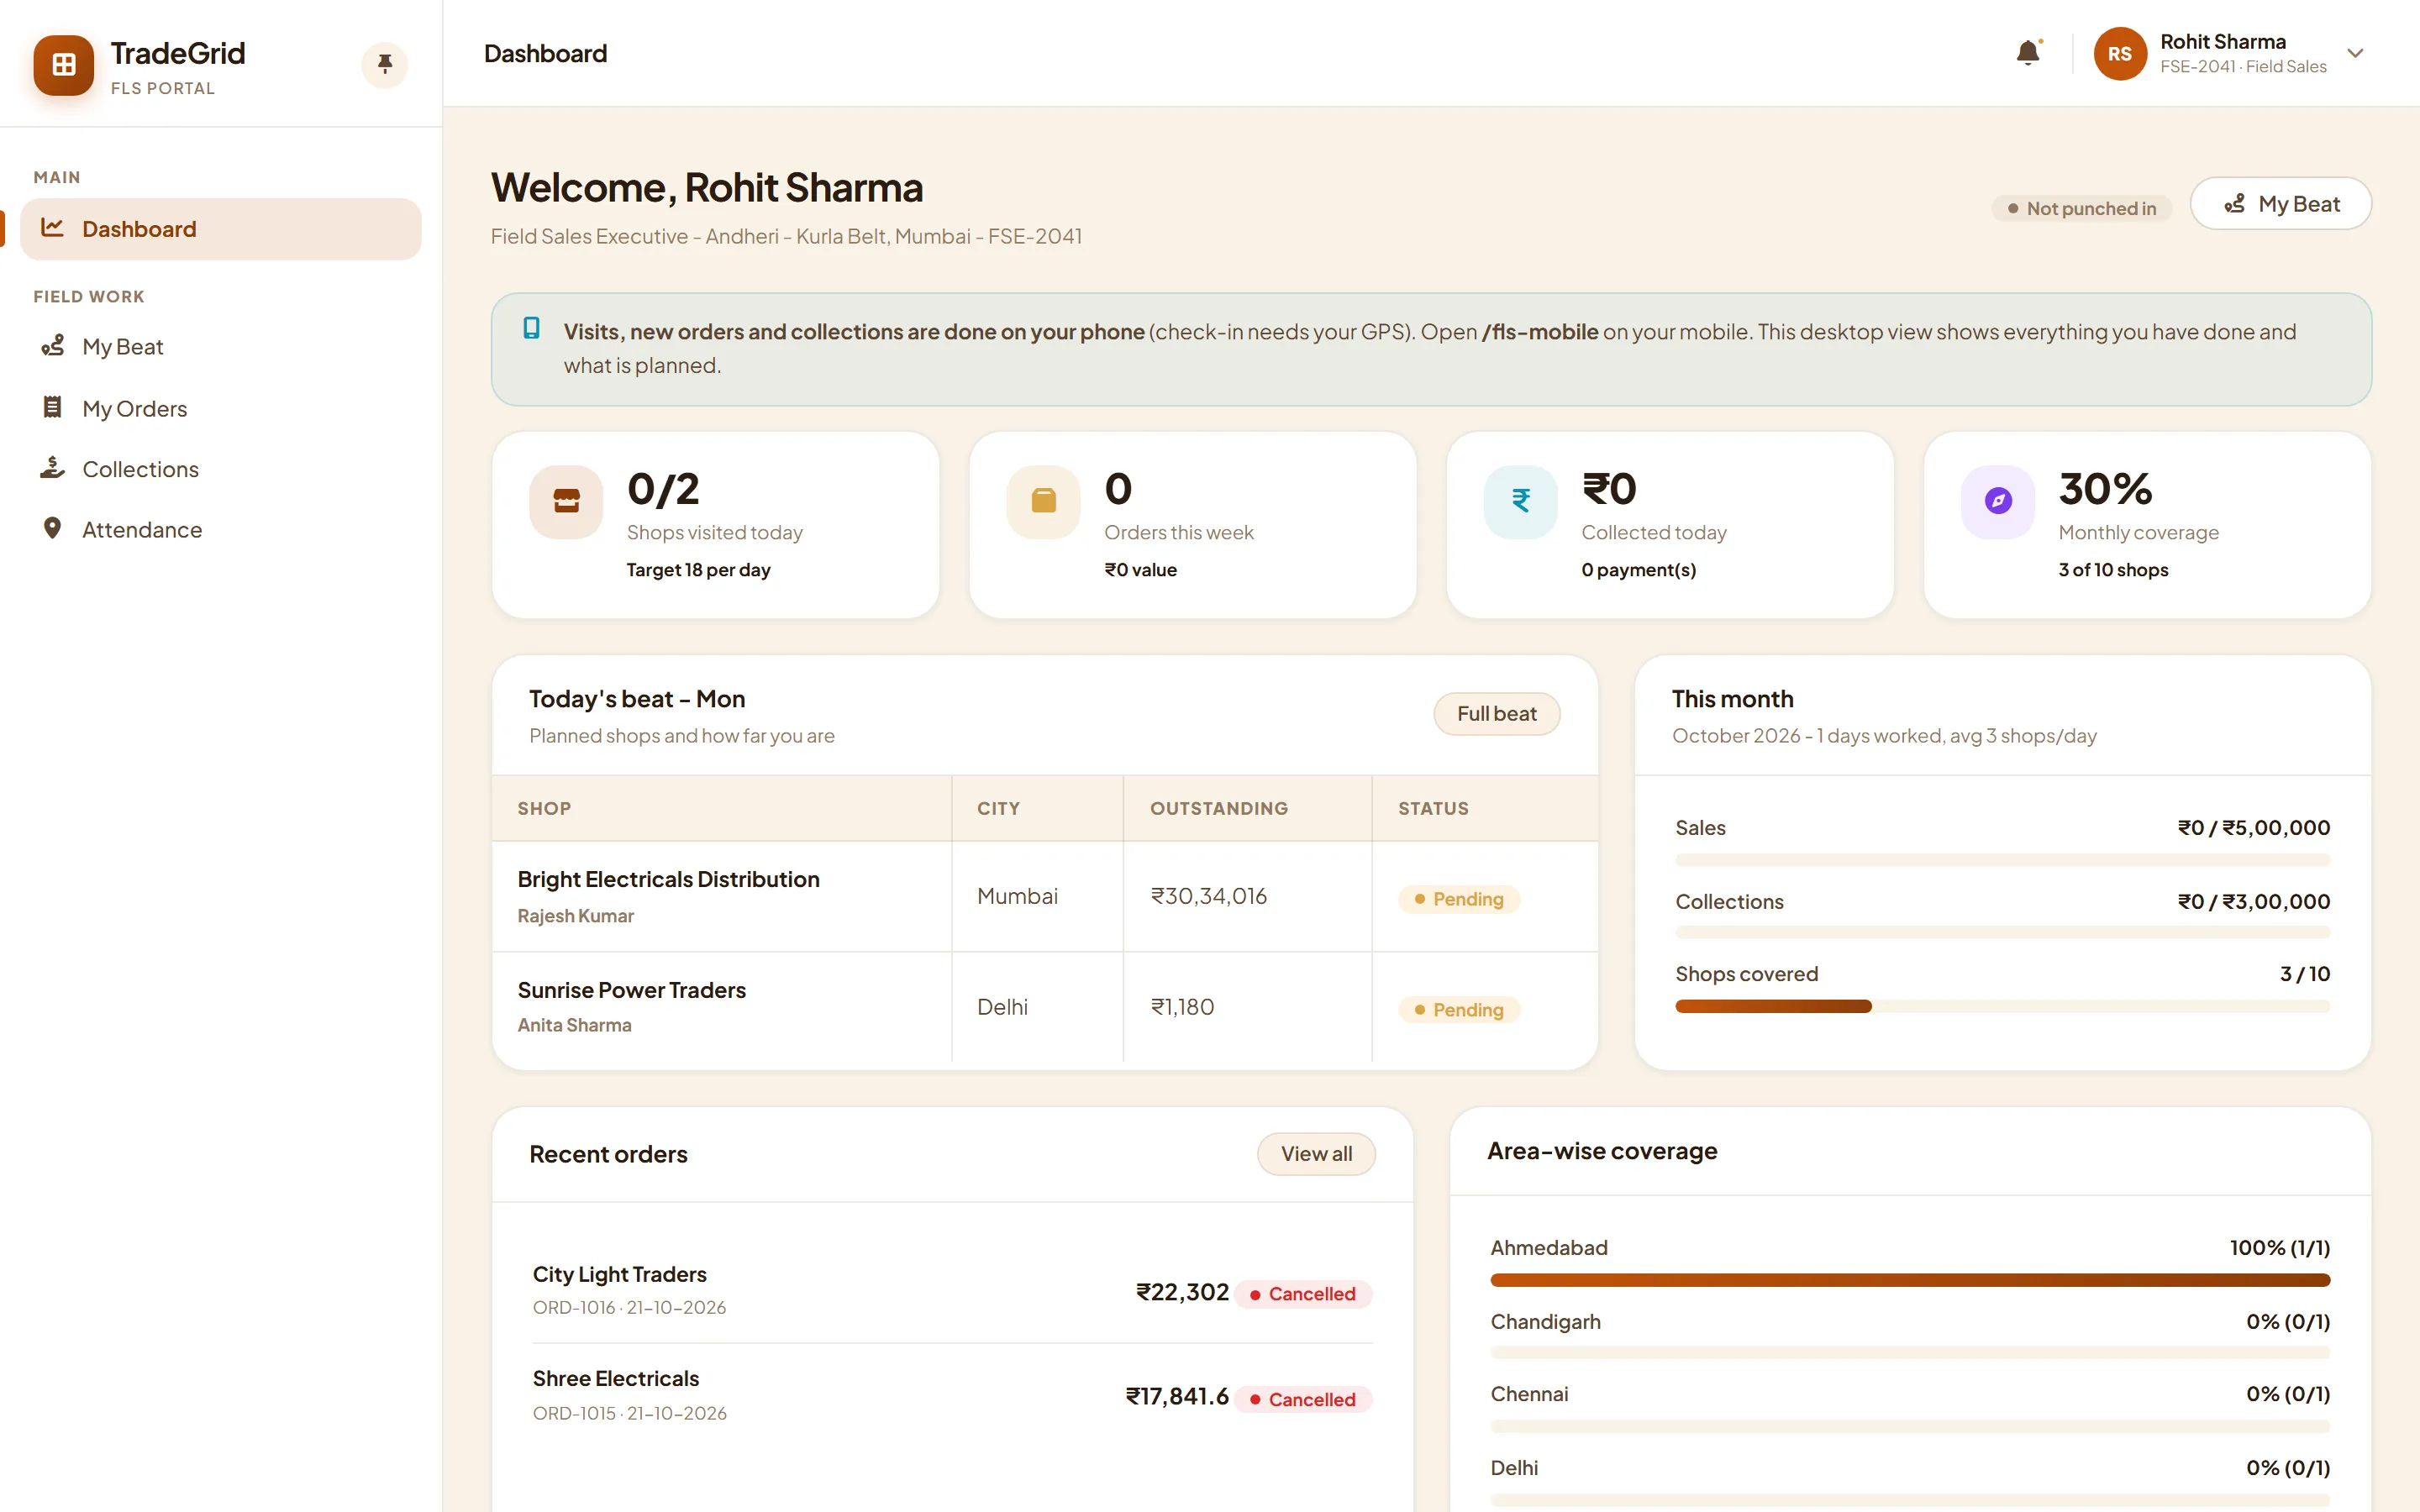
Task: Click the Dashboard chart icon in sidebar
Action: (52, 228)
